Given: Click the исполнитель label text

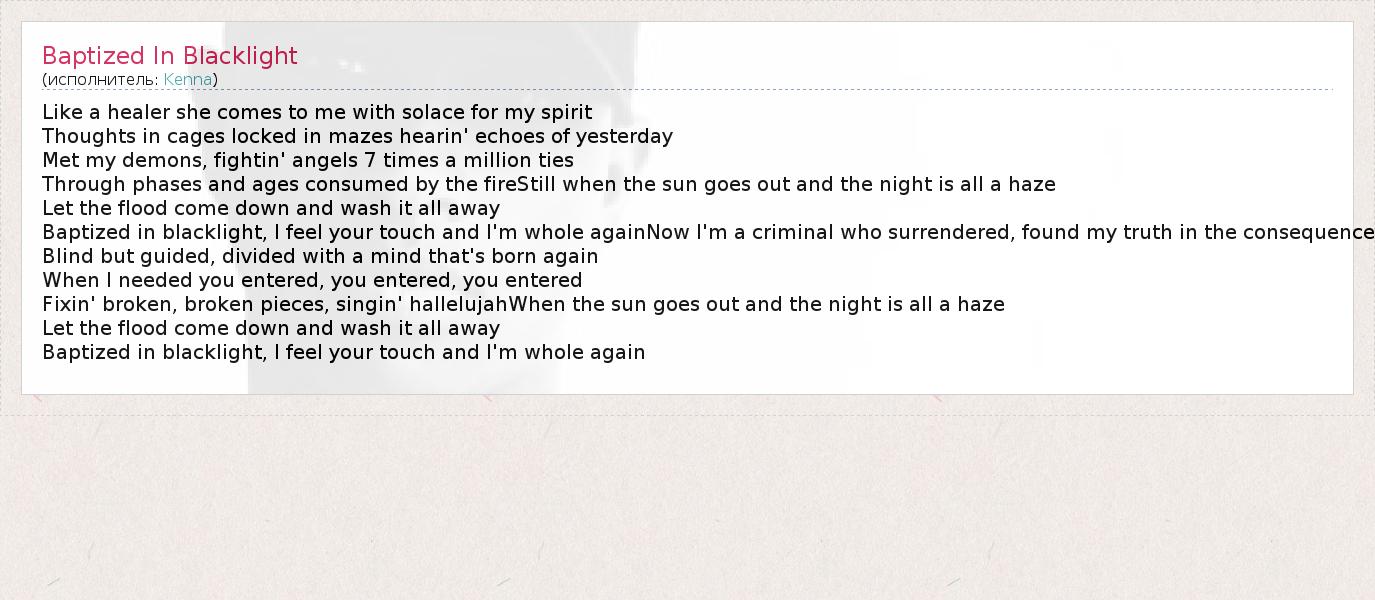Looking at the screenshot, I should pos(101,80).
